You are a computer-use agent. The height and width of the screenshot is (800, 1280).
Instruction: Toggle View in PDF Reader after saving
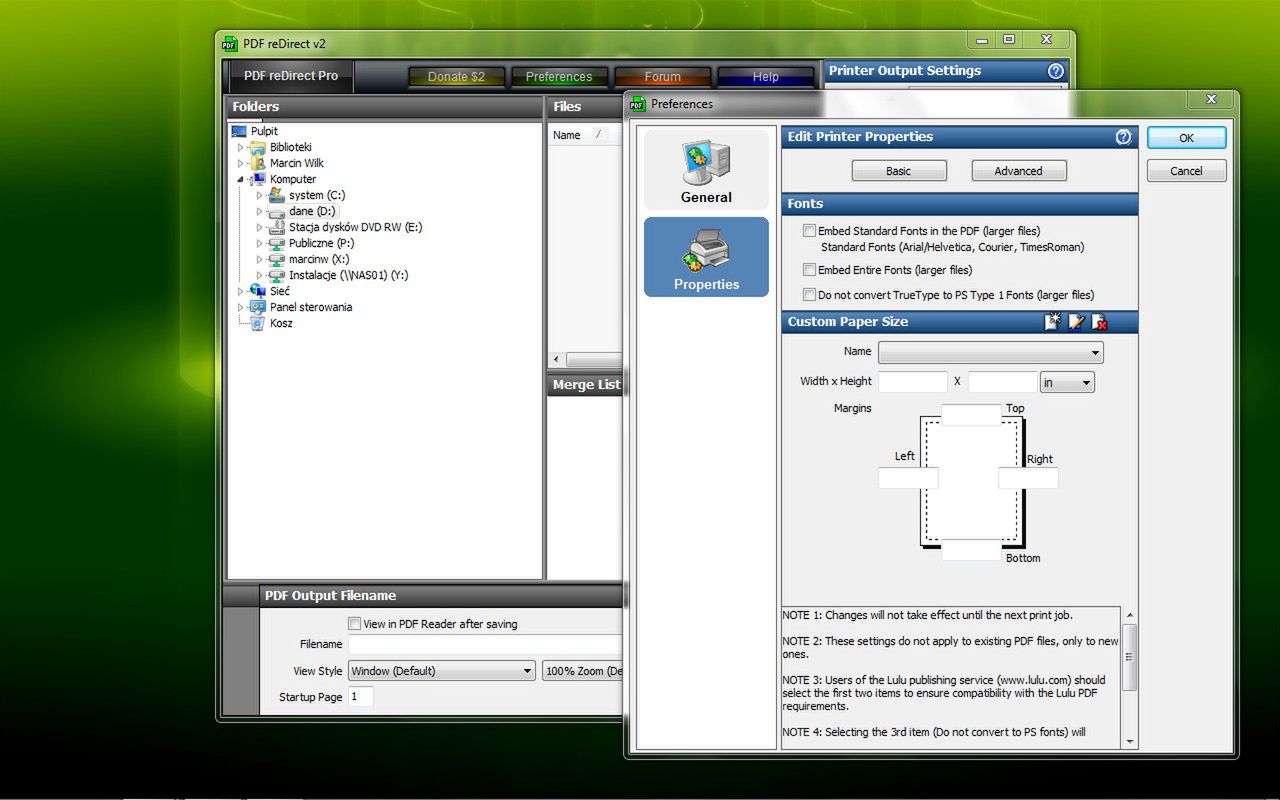354,624
